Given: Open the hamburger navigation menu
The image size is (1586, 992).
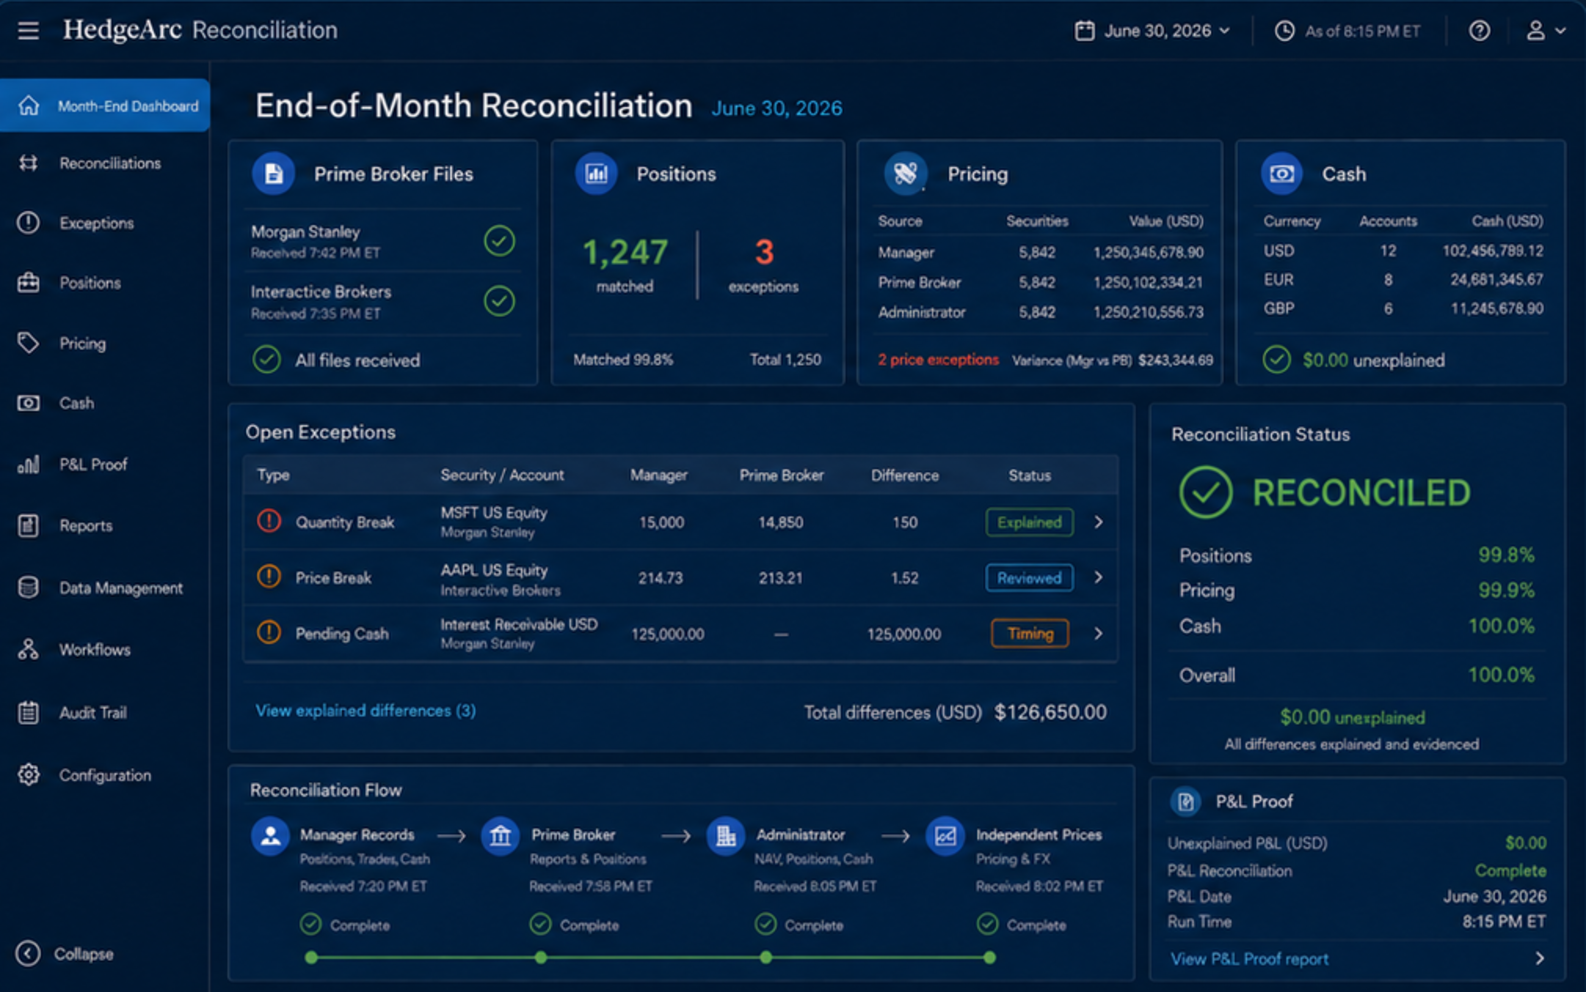Looking at the screenshot, I should pos(28,30).
